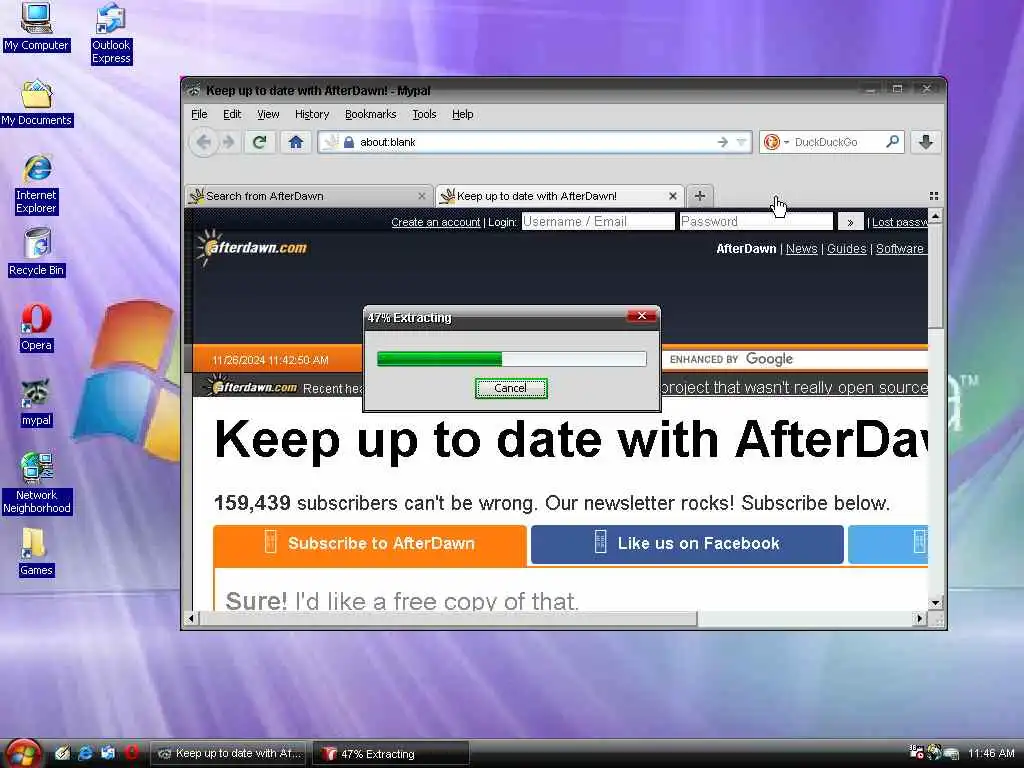The width and height of the screenshot is (1024, 768).
Task: Open the Bookmarks menu
Action: [x=370, y=114]
